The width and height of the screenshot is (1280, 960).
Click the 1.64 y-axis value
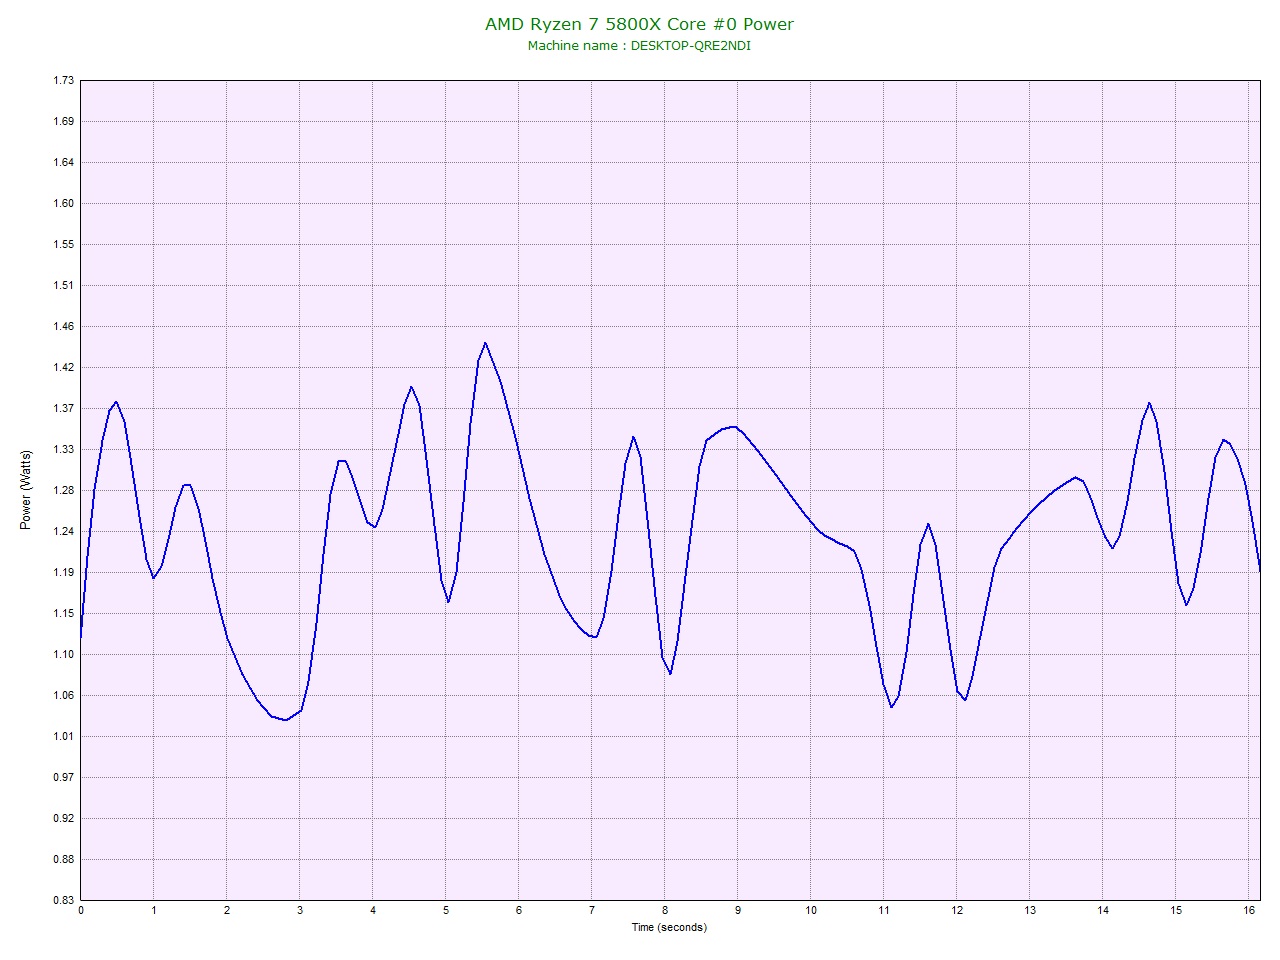coord(63,162)
